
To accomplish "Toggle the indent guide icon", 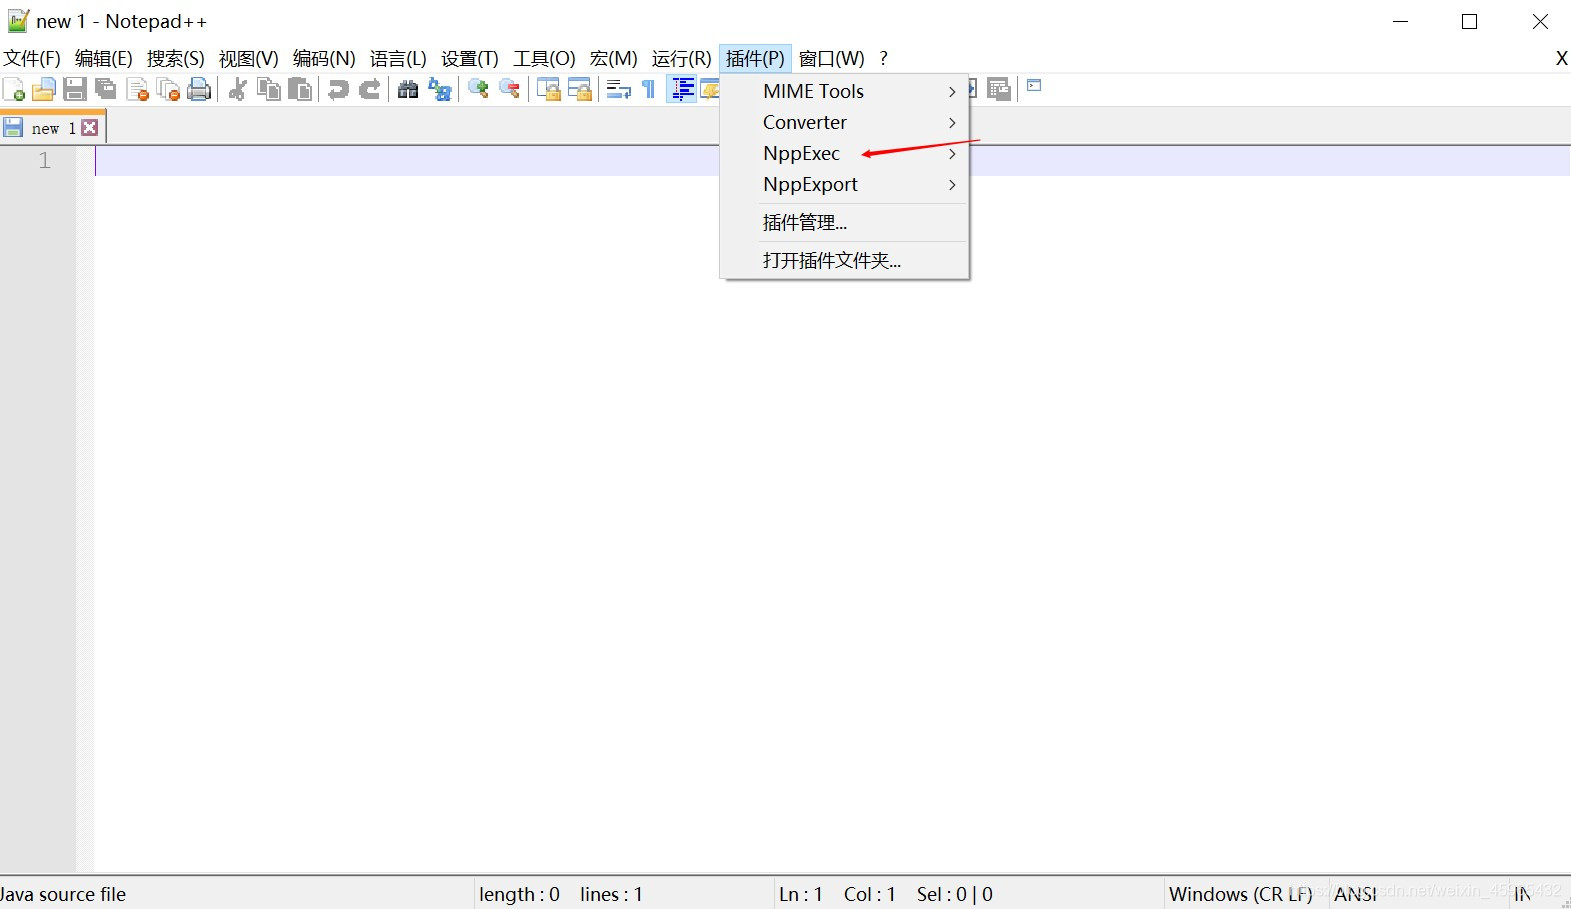I will [x=682, y=89].
